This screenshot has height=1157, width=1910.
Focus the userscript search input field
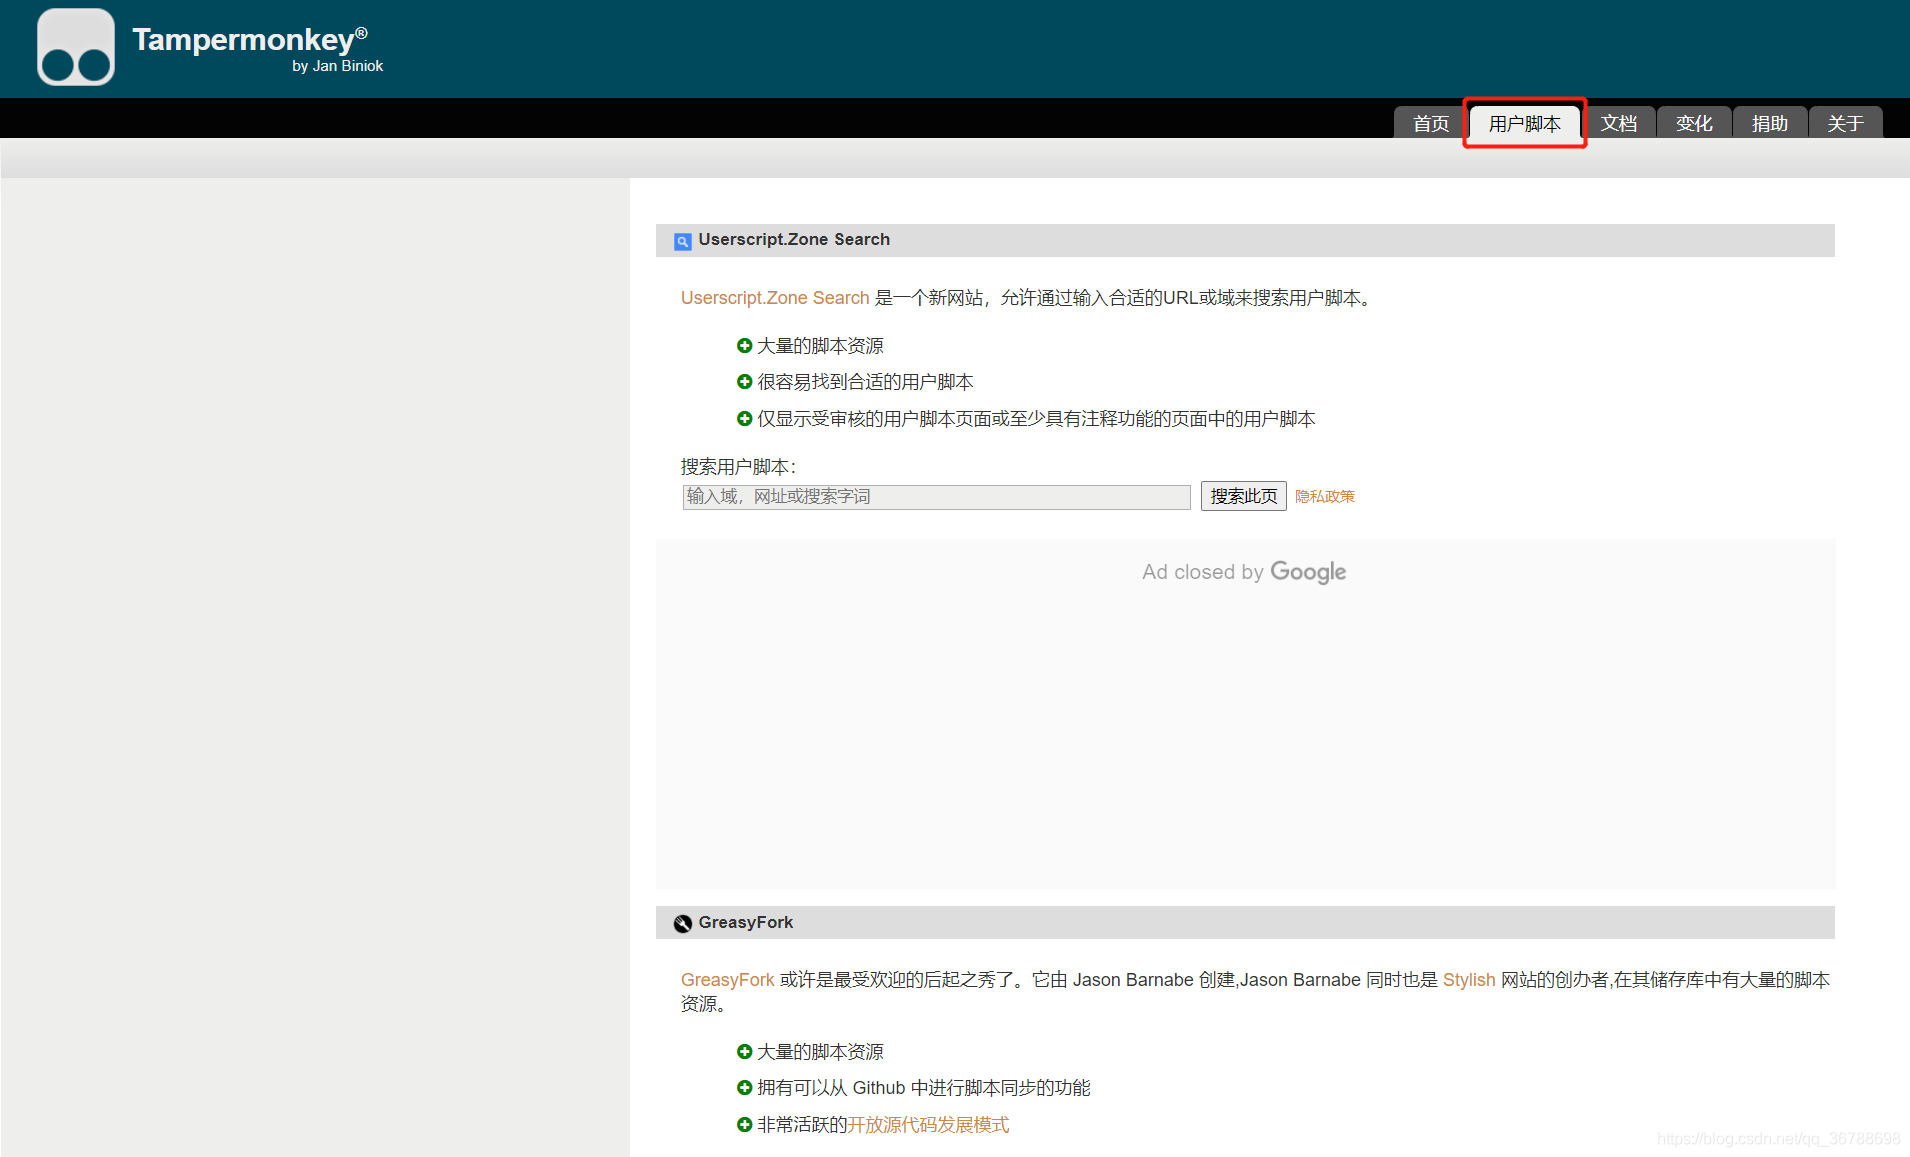click(936, 497)
